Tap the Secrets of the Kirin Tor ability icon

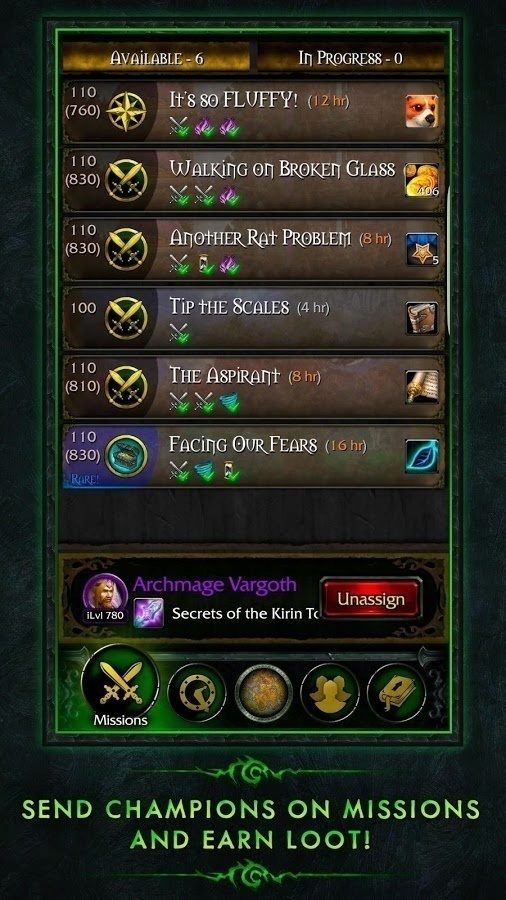149,612
